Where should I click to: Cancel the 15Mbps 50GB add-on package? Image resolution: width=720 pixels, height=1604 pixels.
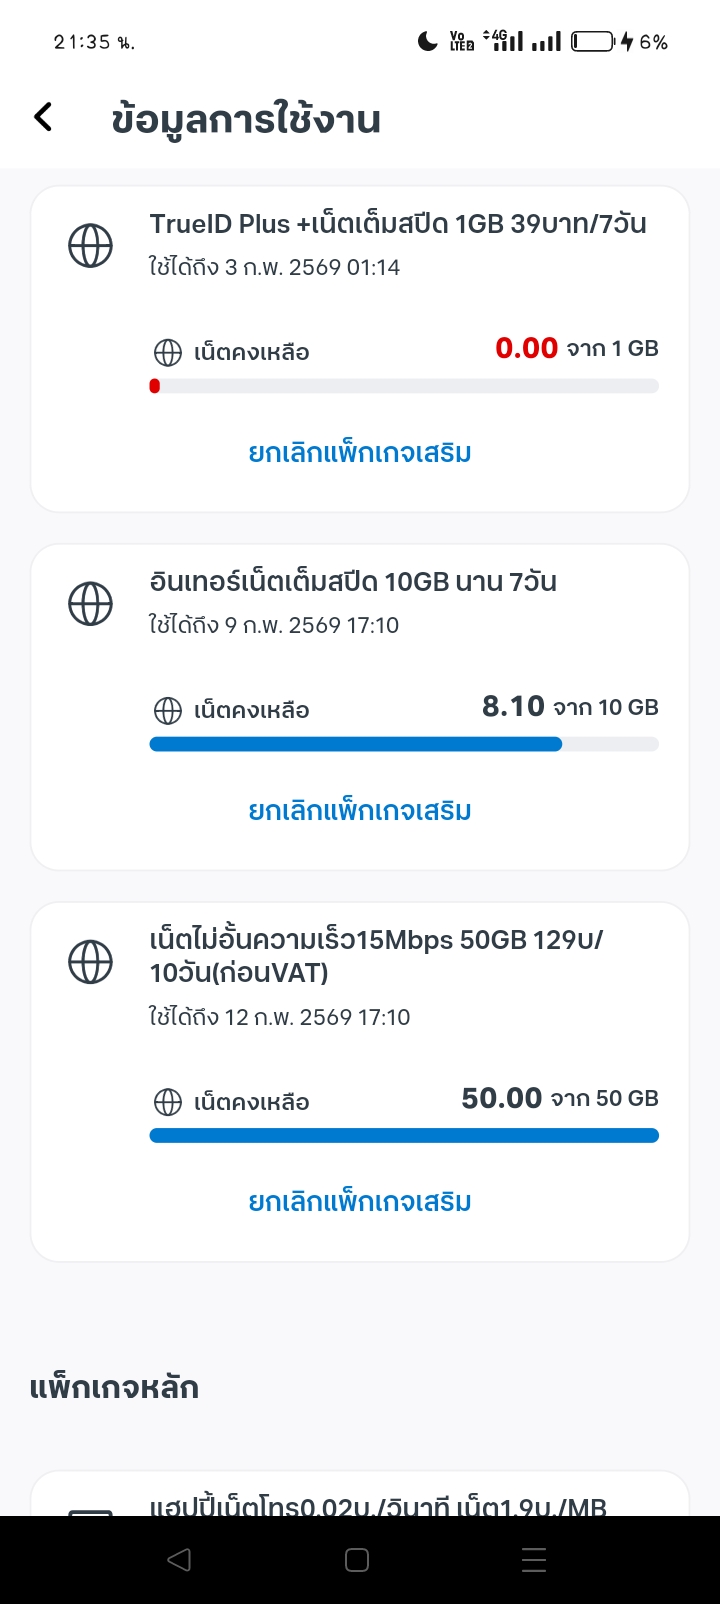point(360,1202)
